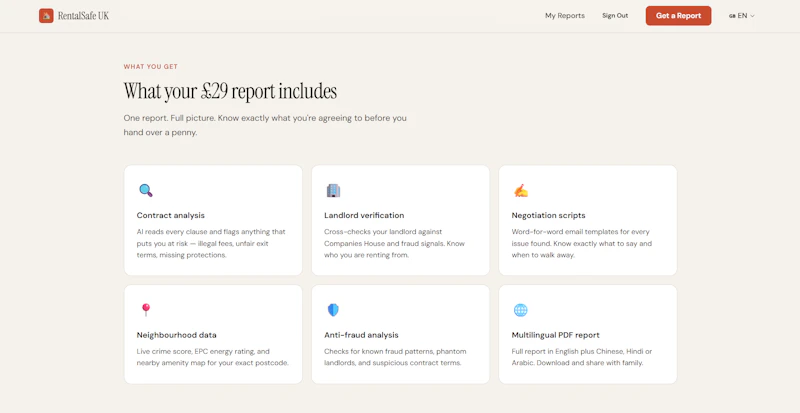Click the WHAT YOU GET section label
Viewport: 800px width, 413px height.
click(151, 67)
